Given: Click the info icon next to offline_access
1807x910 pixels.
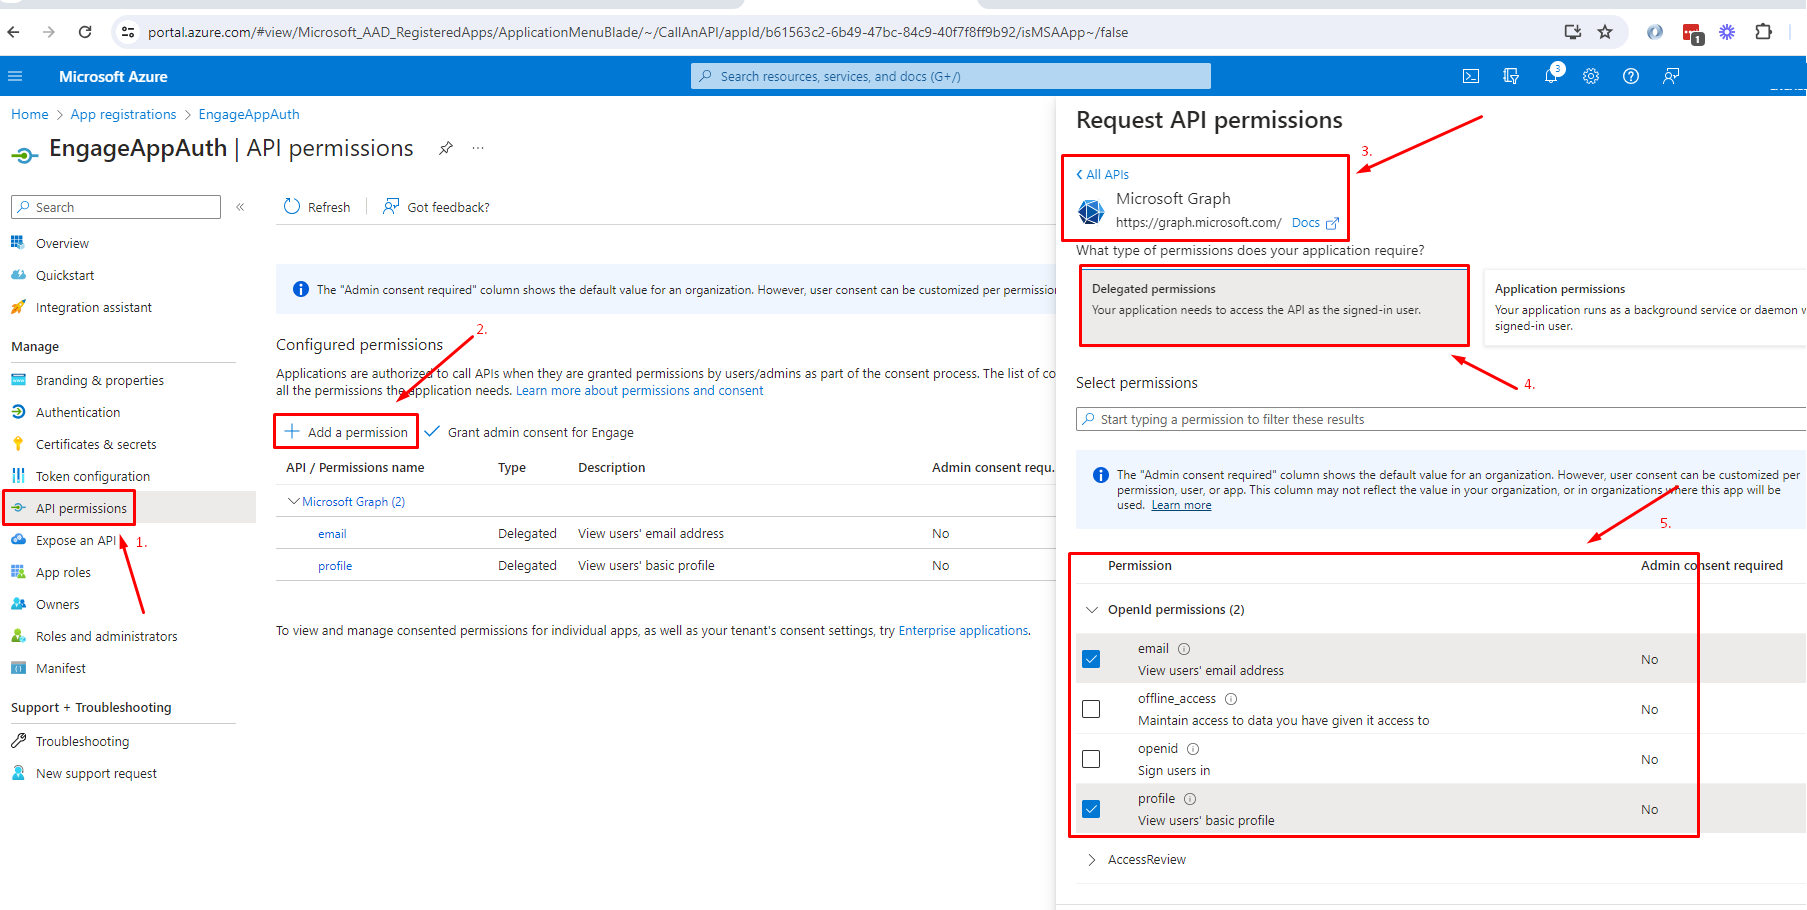Looking at the screenshot, I should [x=1231, y=699].
